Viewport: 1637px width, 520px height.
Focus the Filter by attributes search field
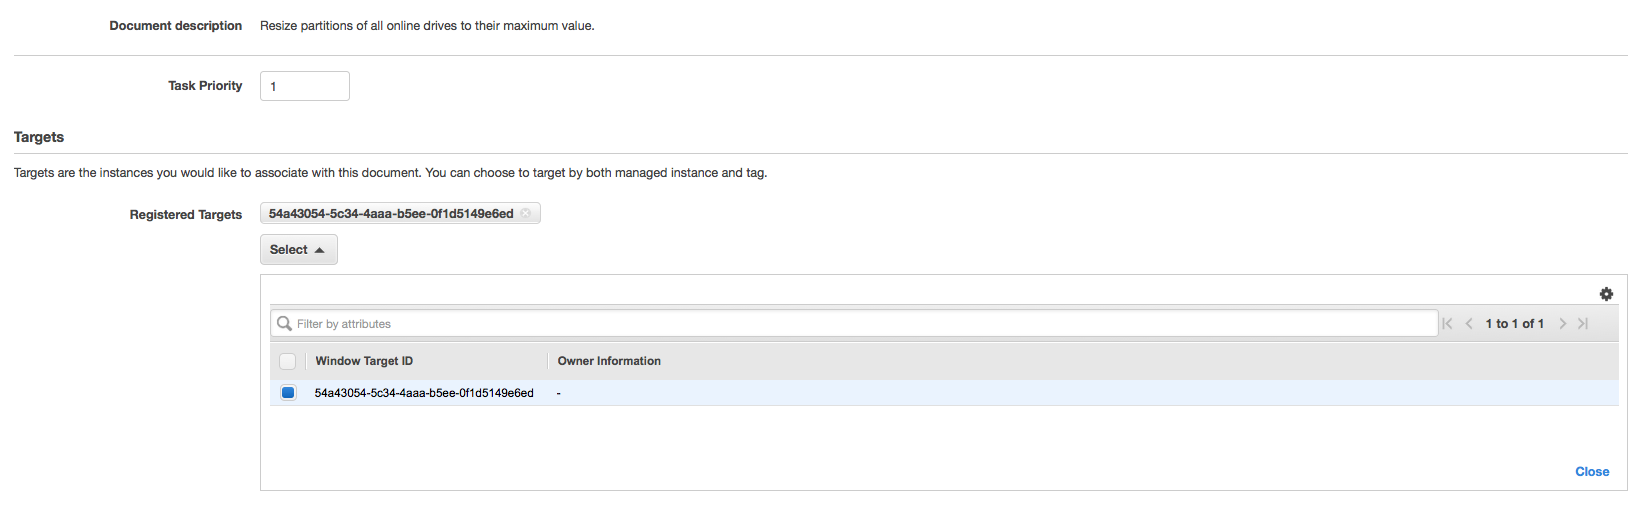(x=854, y=323)
